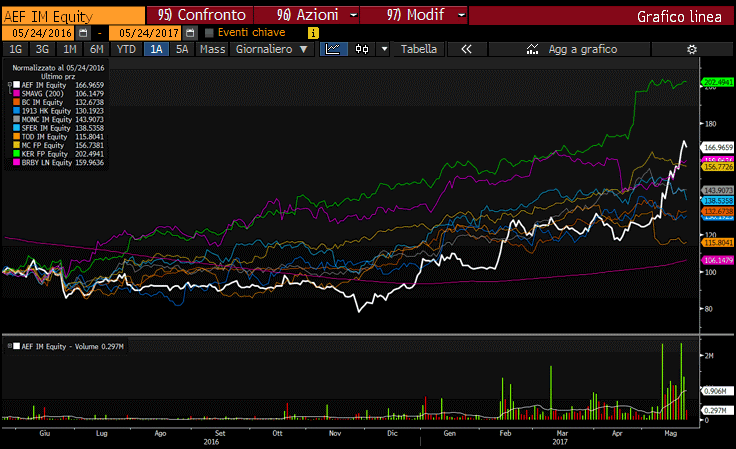The image size is (736, 449).
Task: Click the 166.9659 white price label on axis
Action: [718, 147]
